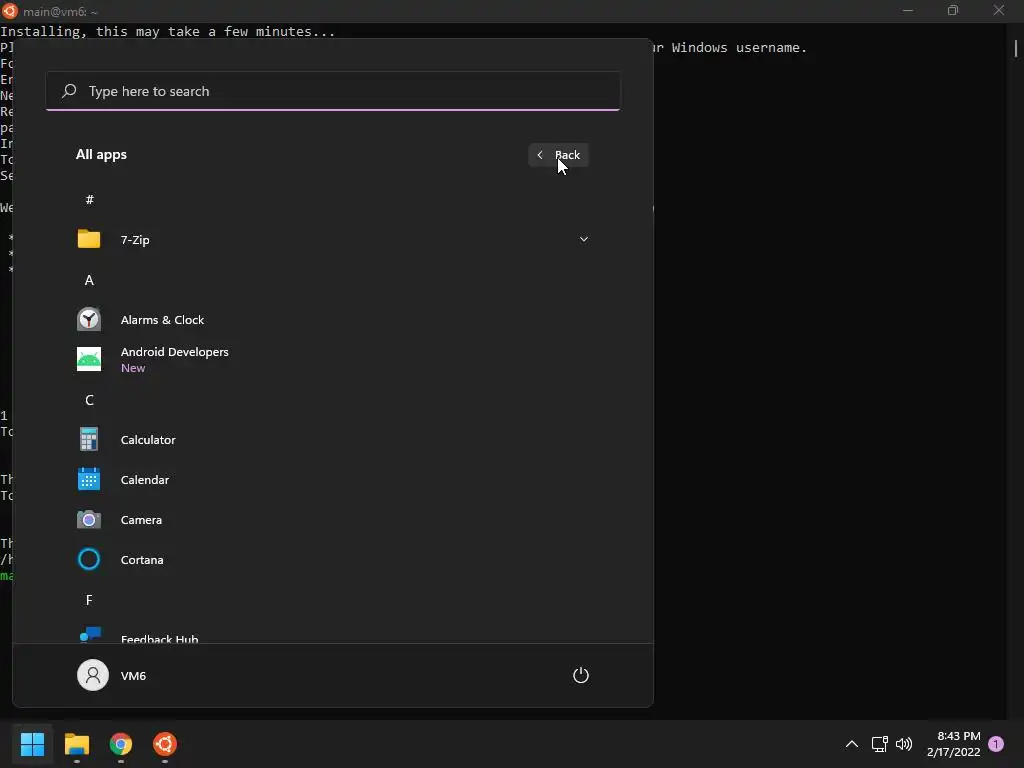Launch Cortana from the app list
The width and height of the screenshot is (1024, 768).
point(332,560)
